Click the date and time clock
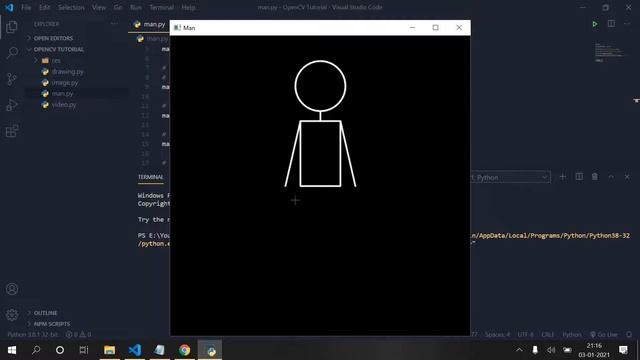 click(x=594, y=350)
